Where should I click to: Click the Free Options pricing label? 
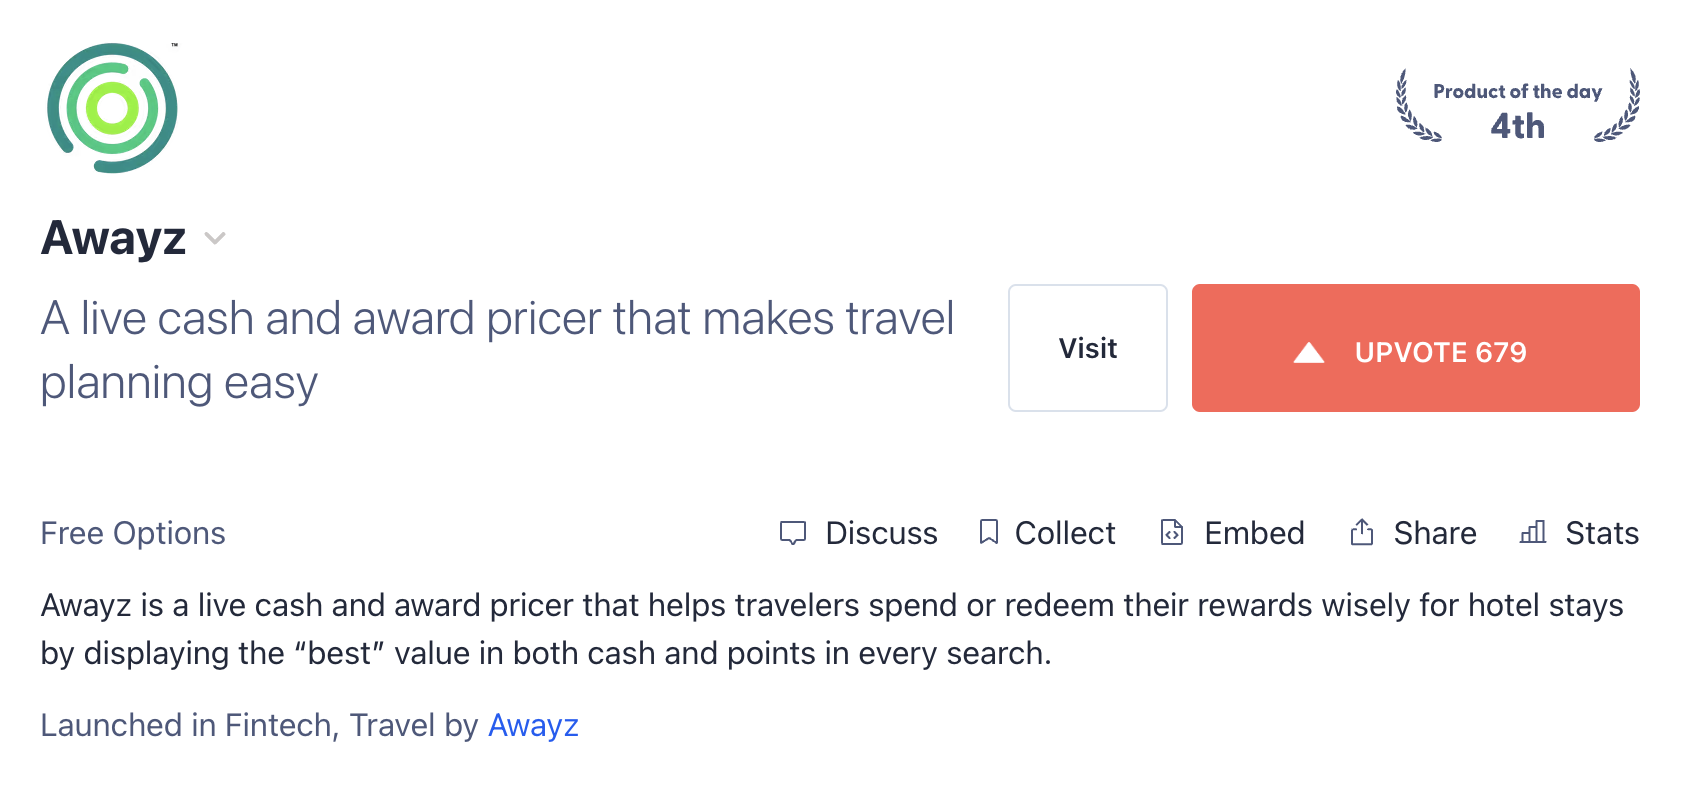click(133, 533)
